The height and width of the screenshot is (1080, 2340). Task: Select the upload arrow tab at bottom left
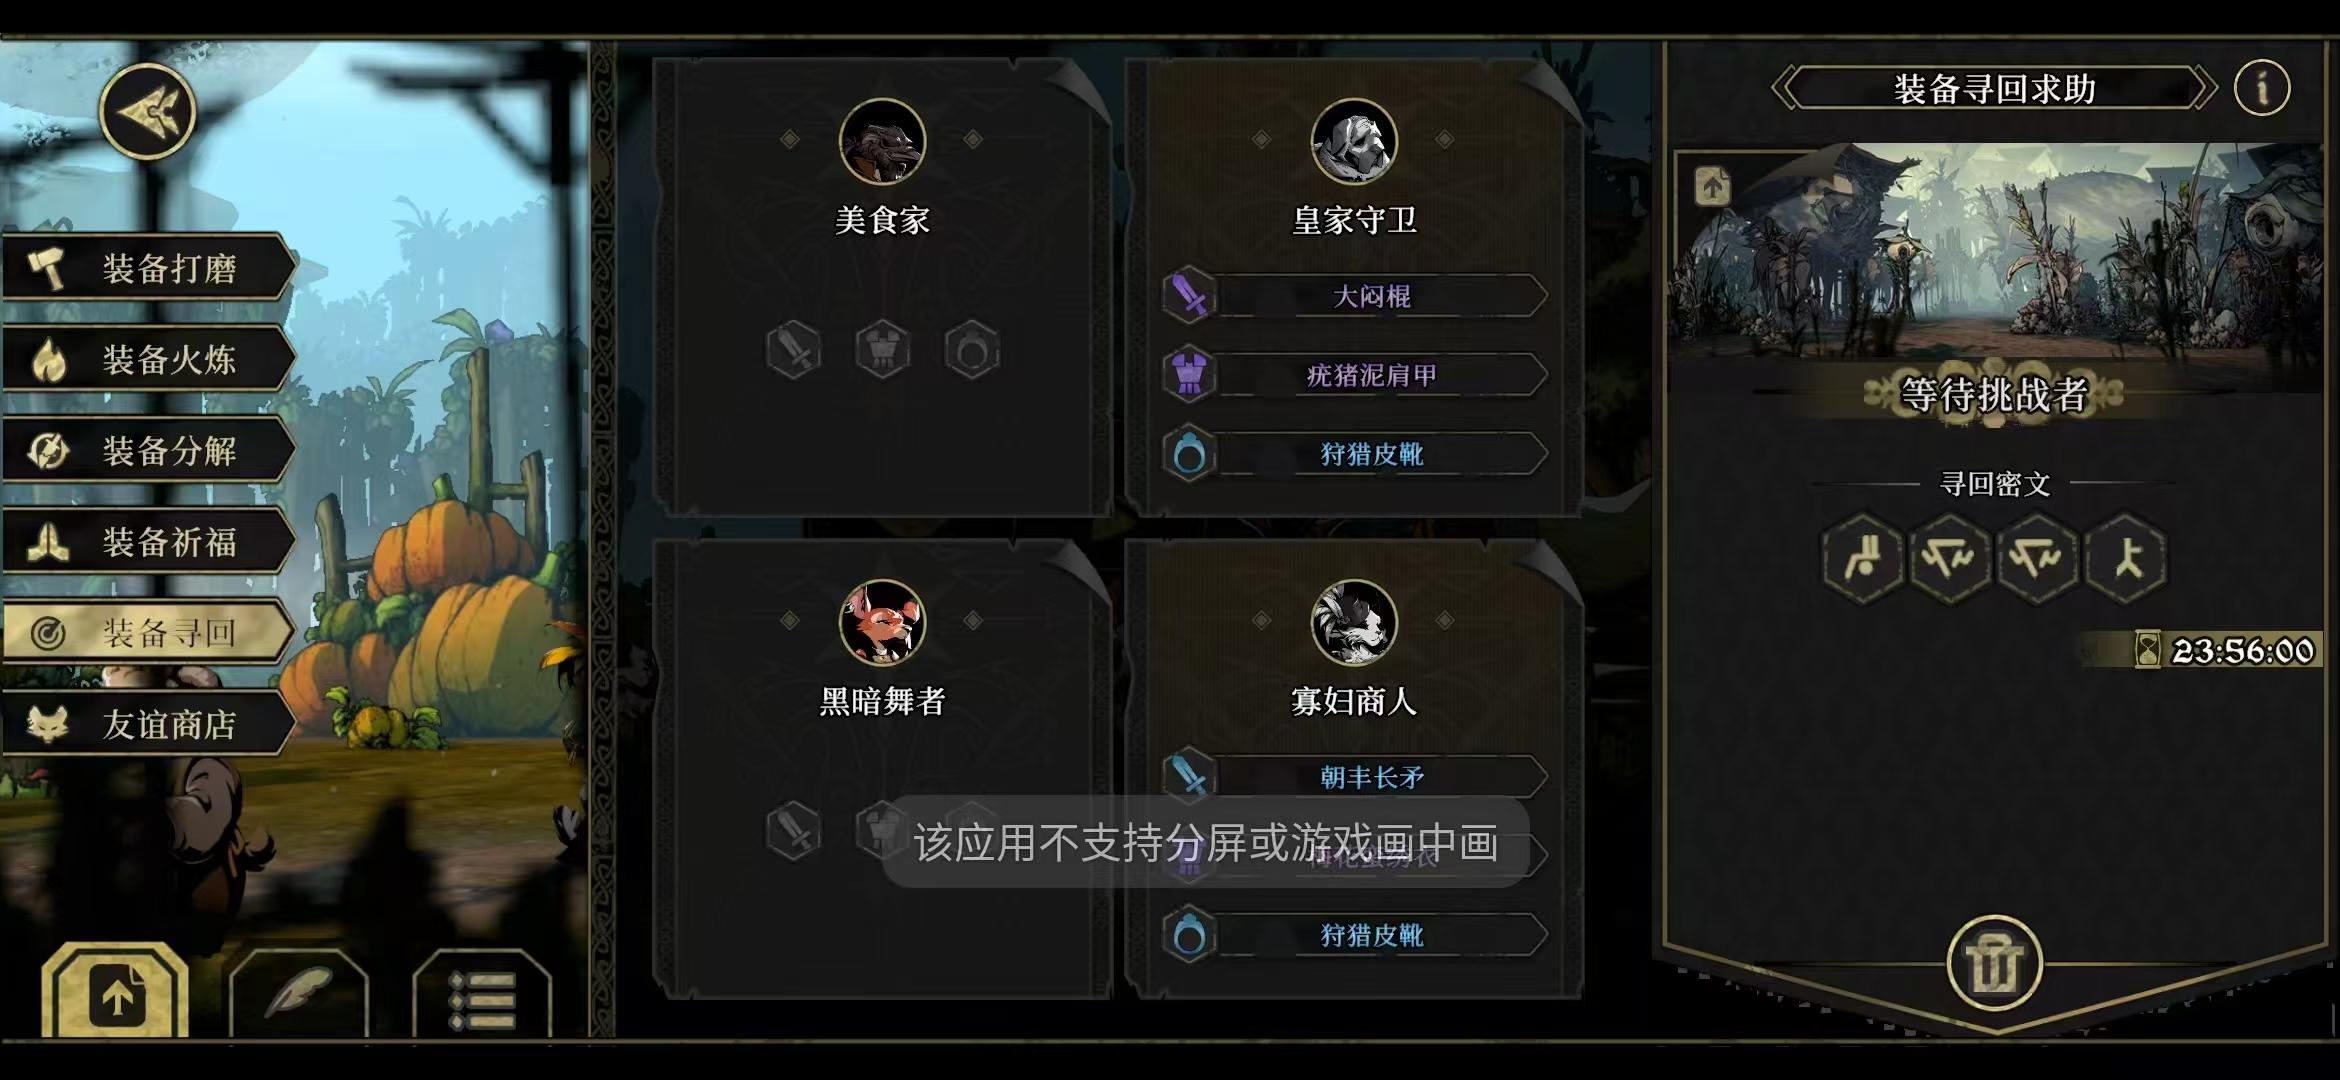(x=116, y=991)
